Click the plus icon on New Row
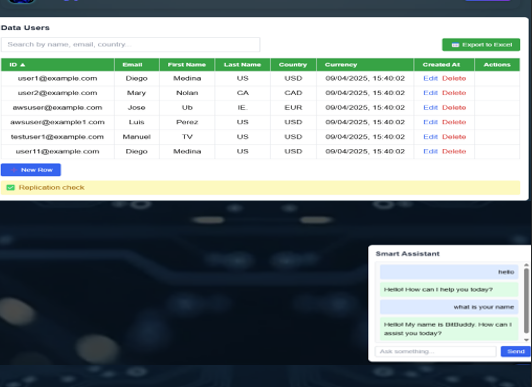532x387 pixels. click(x=14, y=170)
